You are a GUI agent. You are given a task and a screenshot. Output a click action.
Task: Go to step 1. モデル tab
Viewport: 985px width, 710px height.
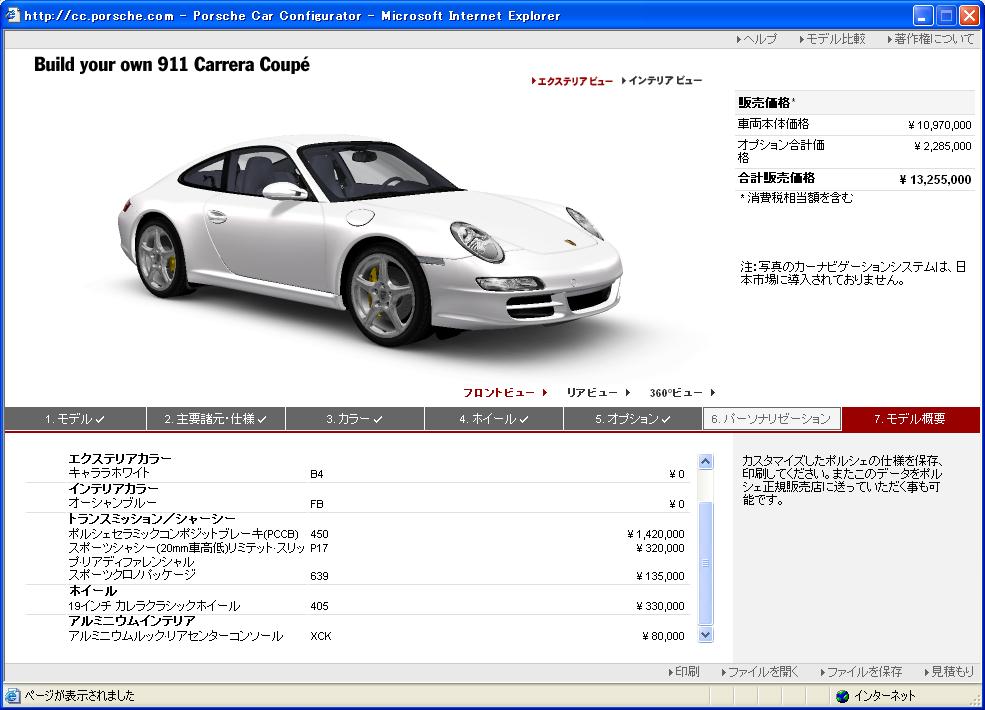click(75, 419)
